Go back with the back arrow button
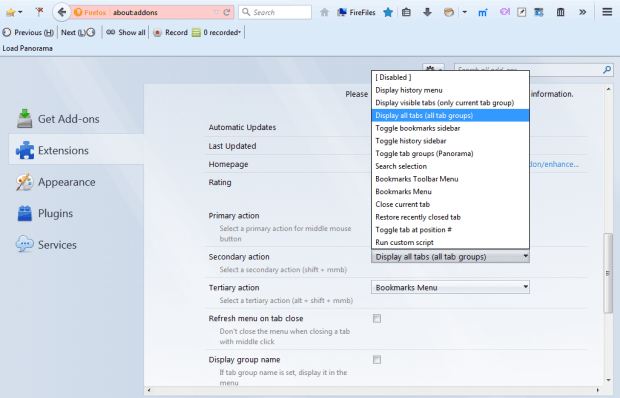This screenshot has width=620, height=398. pos(61,12)
